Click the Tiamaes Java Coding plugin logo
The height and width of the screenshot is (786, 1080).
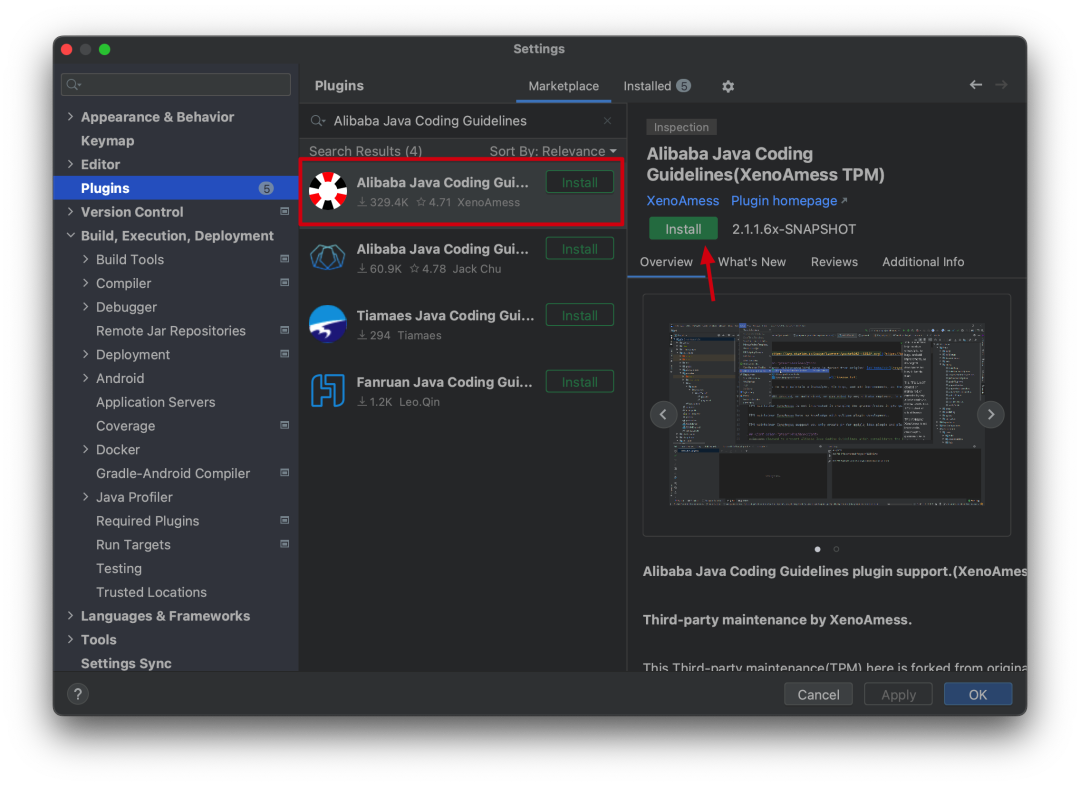(328, 324)
